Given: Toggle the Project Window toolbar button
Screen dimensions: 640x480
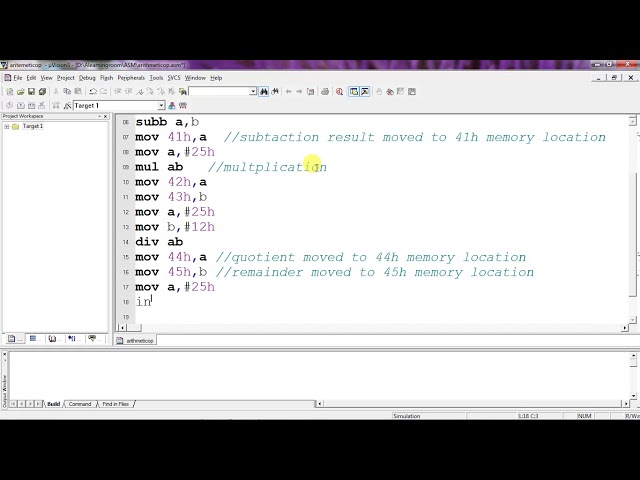Looking at the screenshot, I should coord(354,91).
